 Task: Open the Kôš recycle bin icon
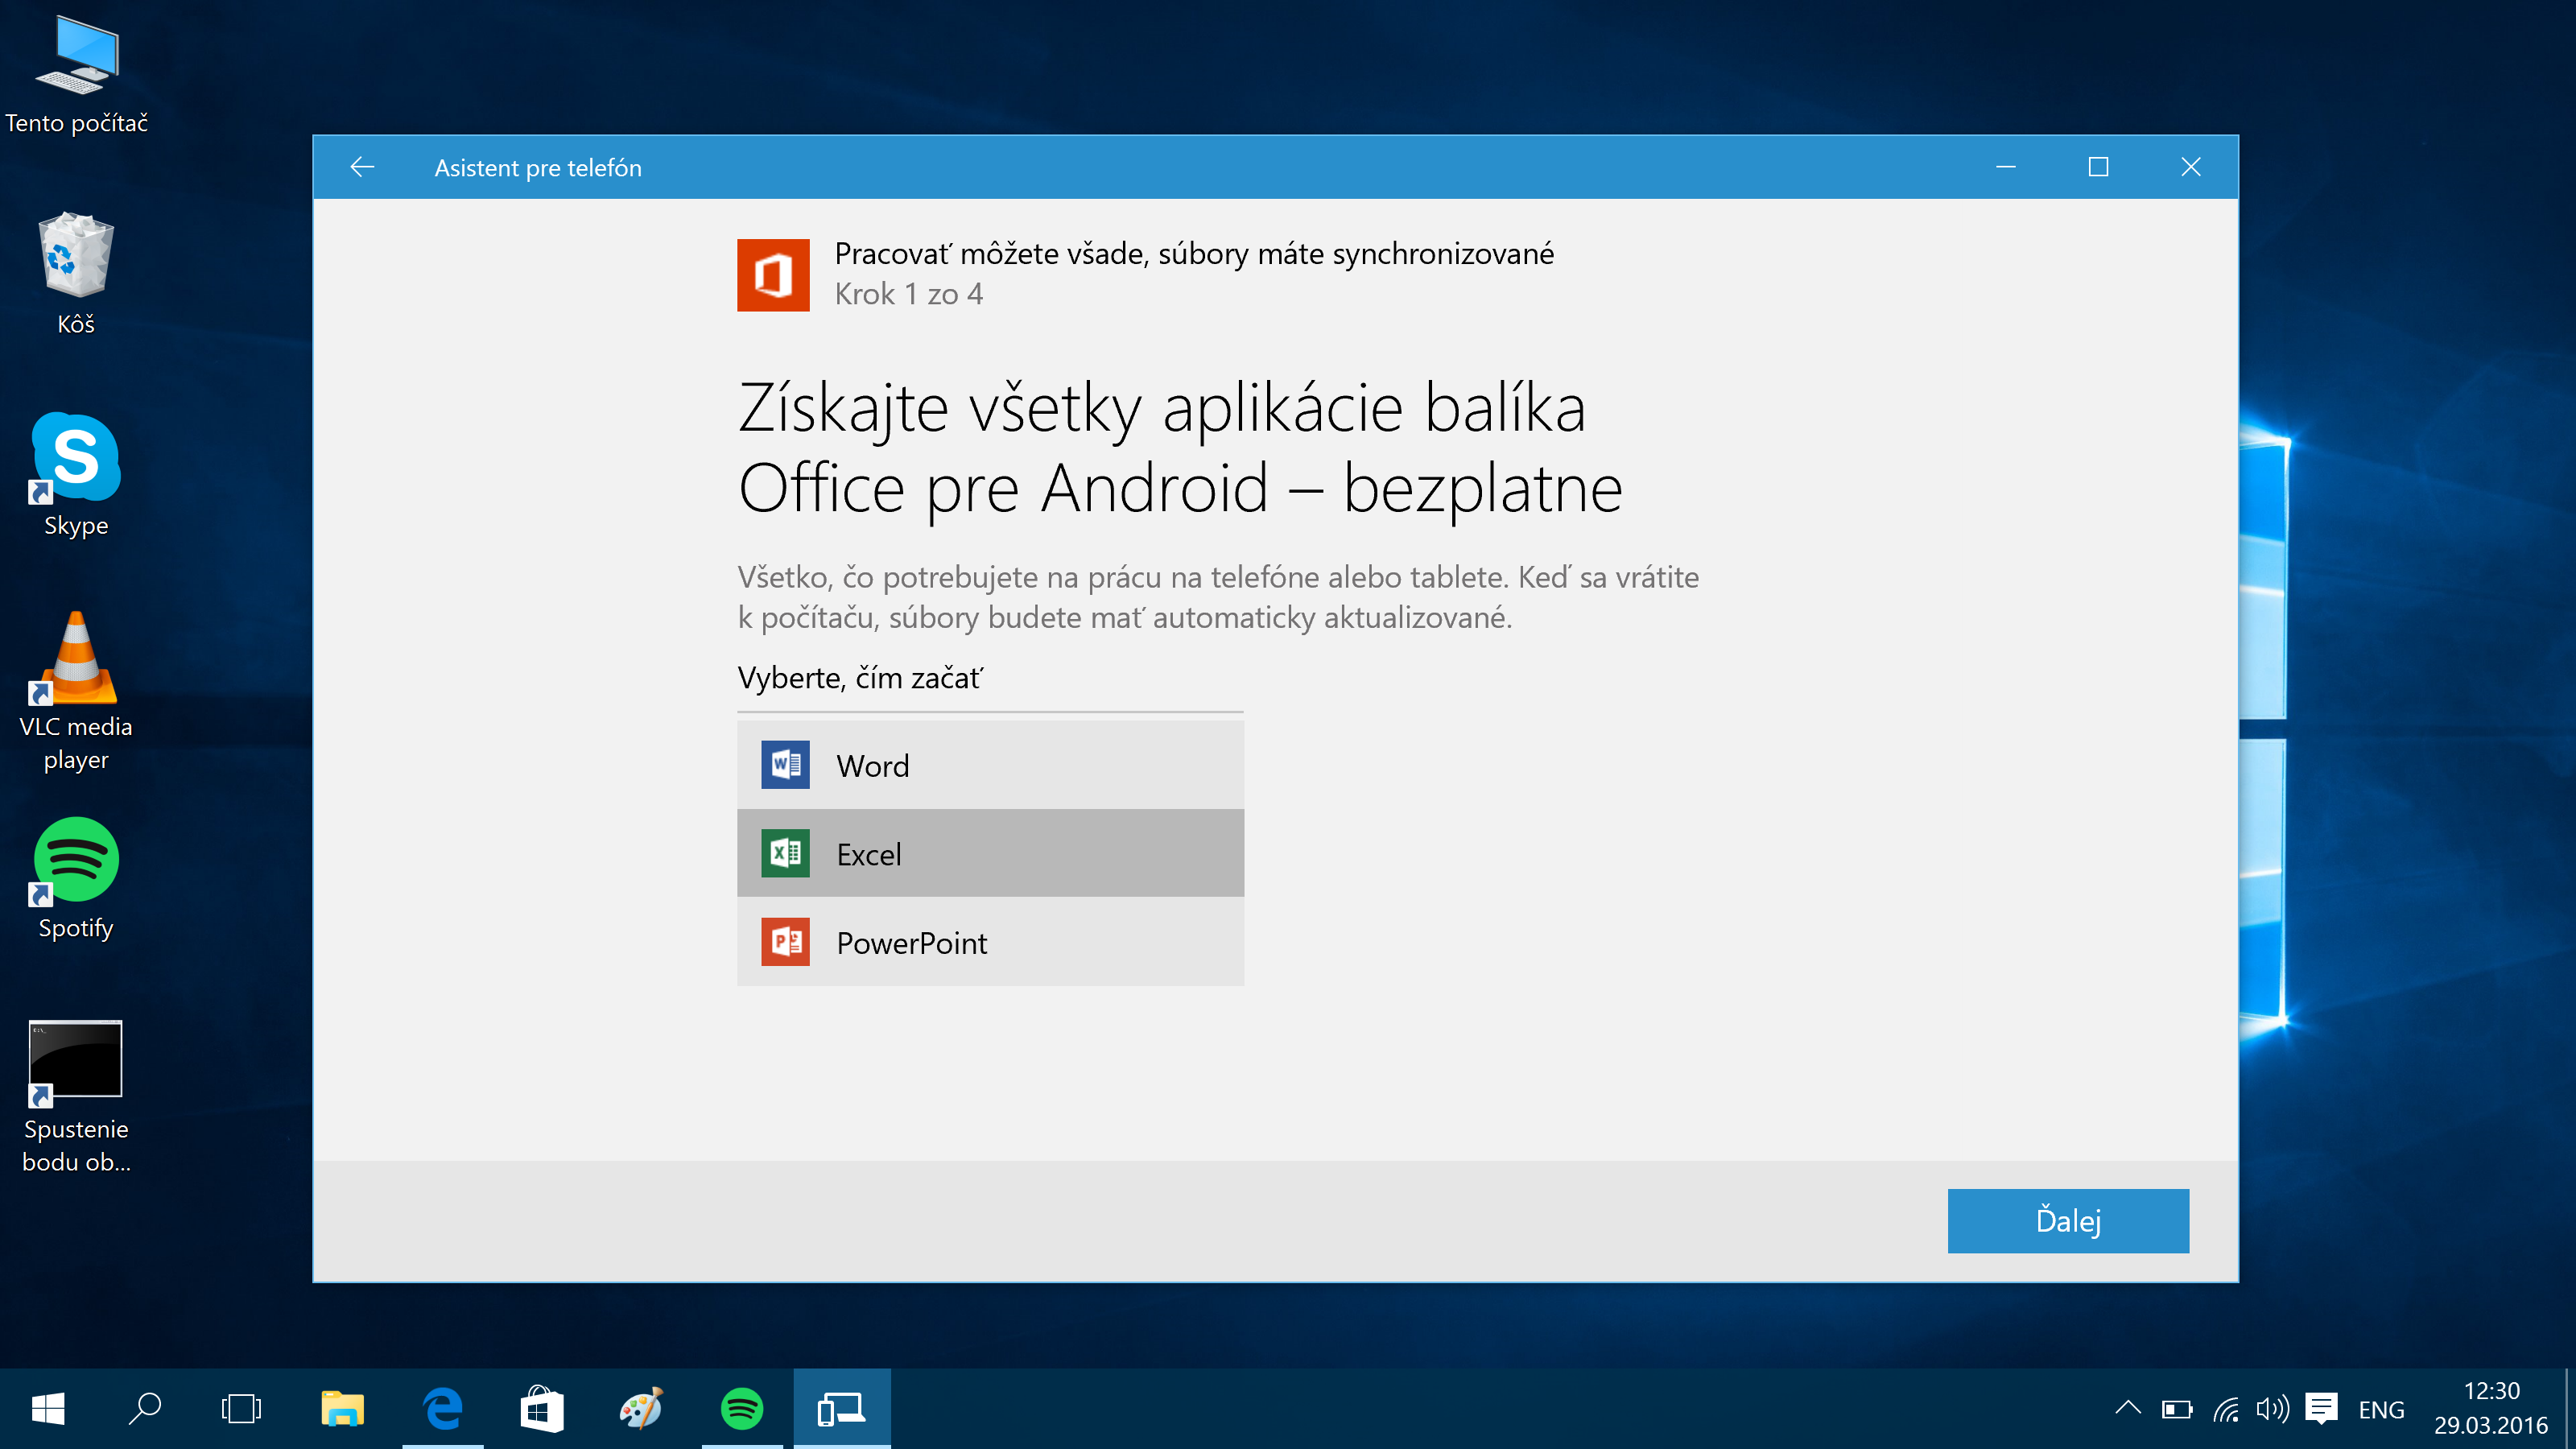click(x=76, y=273)
